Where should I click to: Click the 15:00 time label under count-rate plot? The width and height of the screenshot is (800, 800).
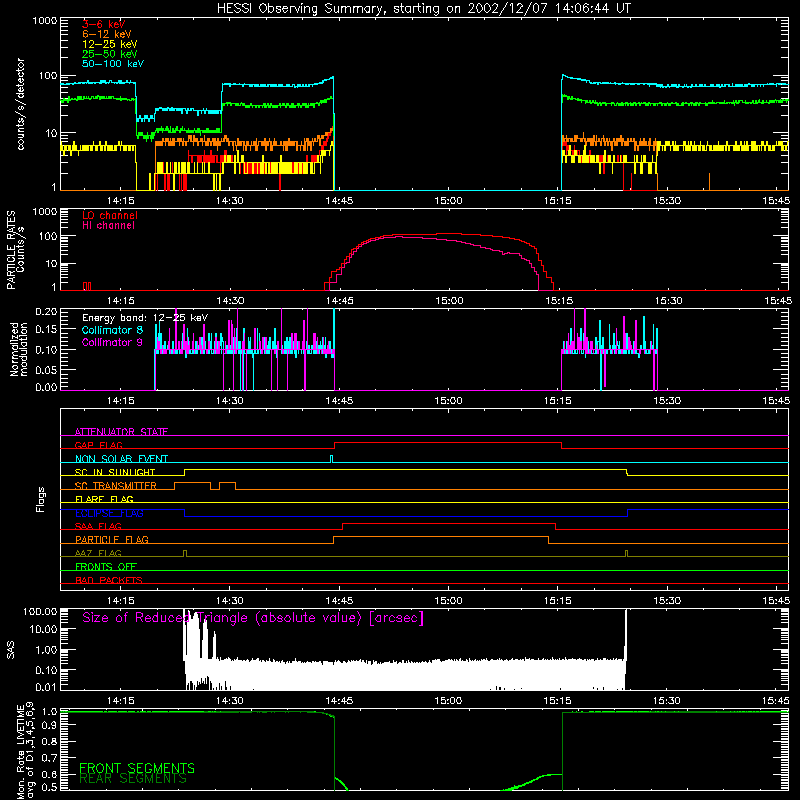tap(448, 201)
